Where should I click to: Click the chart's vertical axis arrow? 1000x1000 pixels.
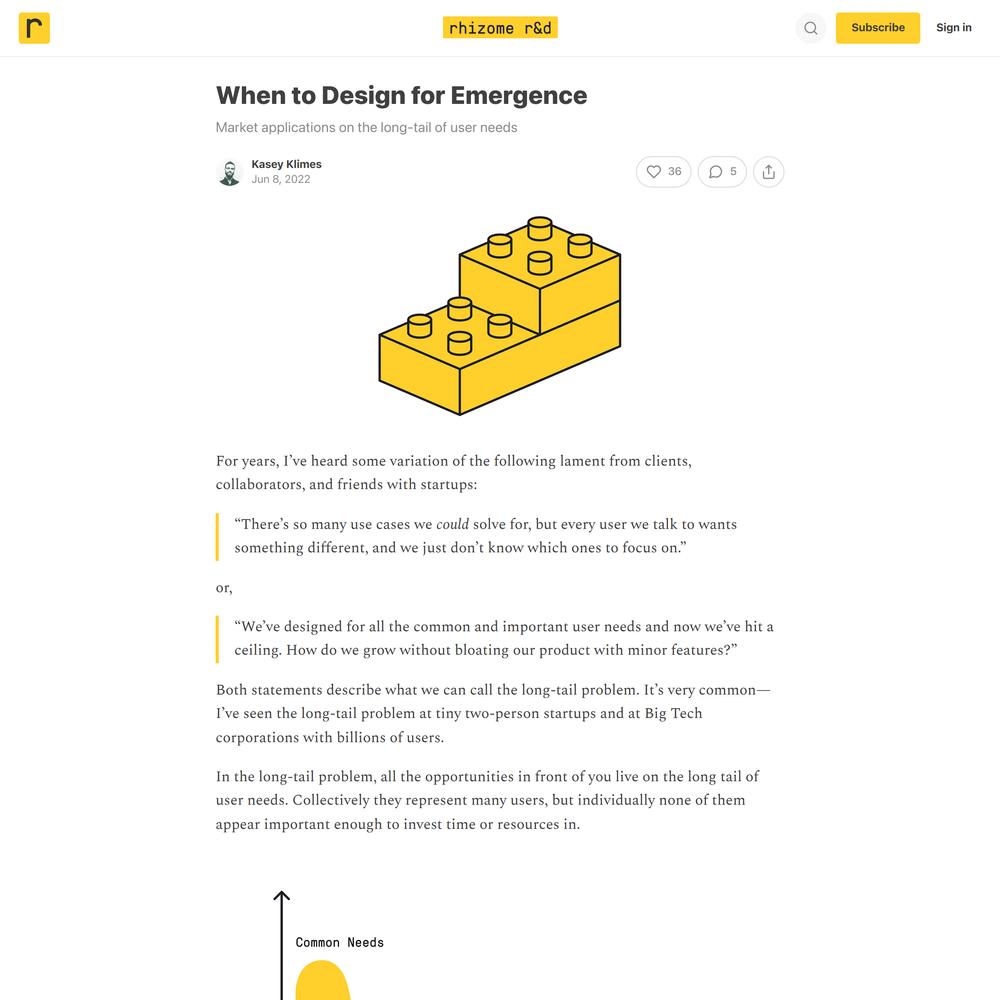281,945
